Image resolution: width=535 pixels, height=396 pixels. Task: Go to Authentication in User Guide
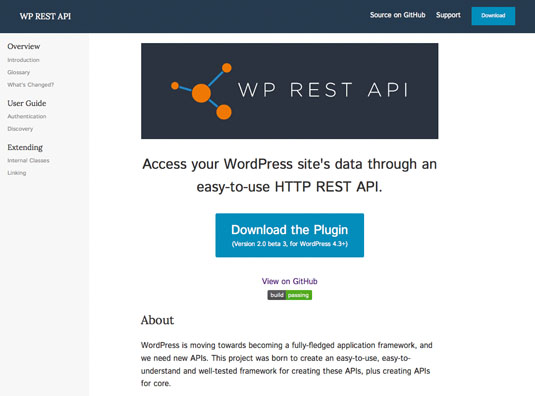click(27, 116)
